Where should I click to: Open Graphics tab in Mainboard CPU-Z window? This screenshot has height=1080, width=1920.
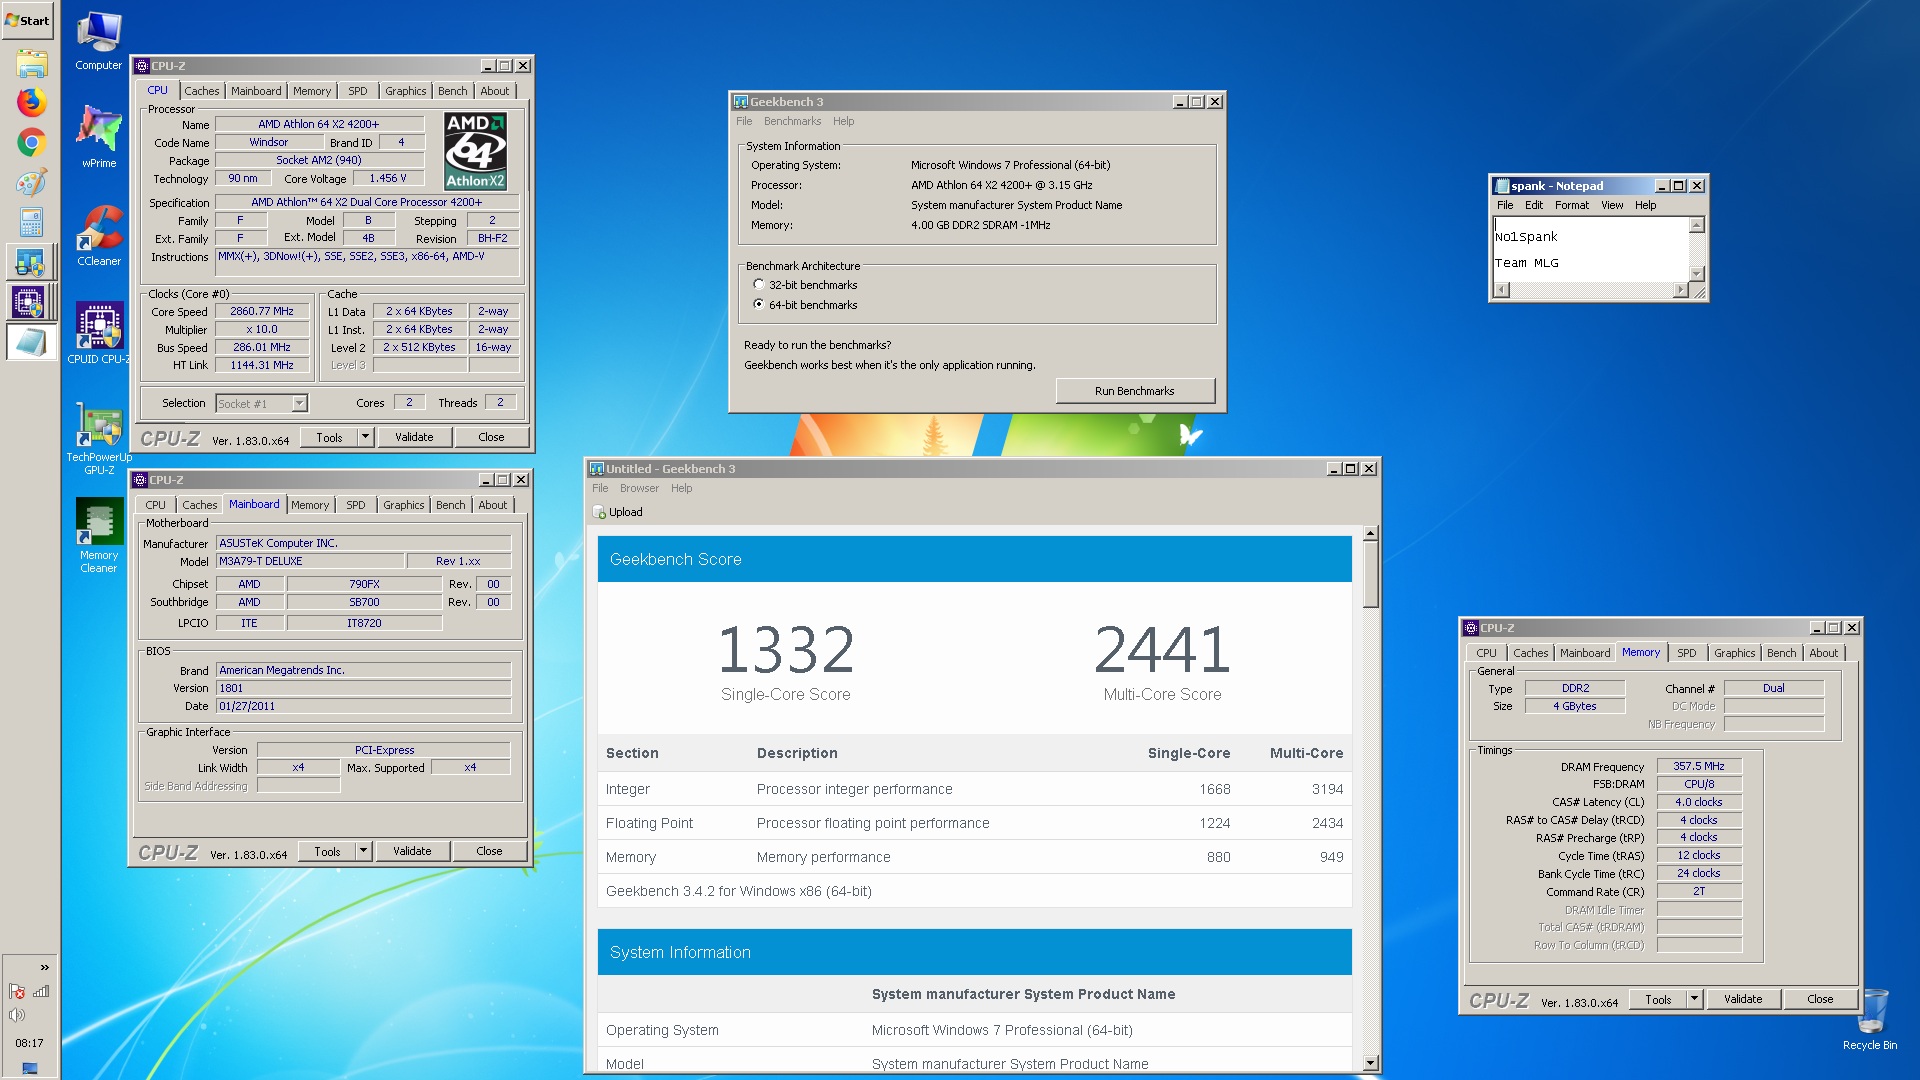coord(403,505)
